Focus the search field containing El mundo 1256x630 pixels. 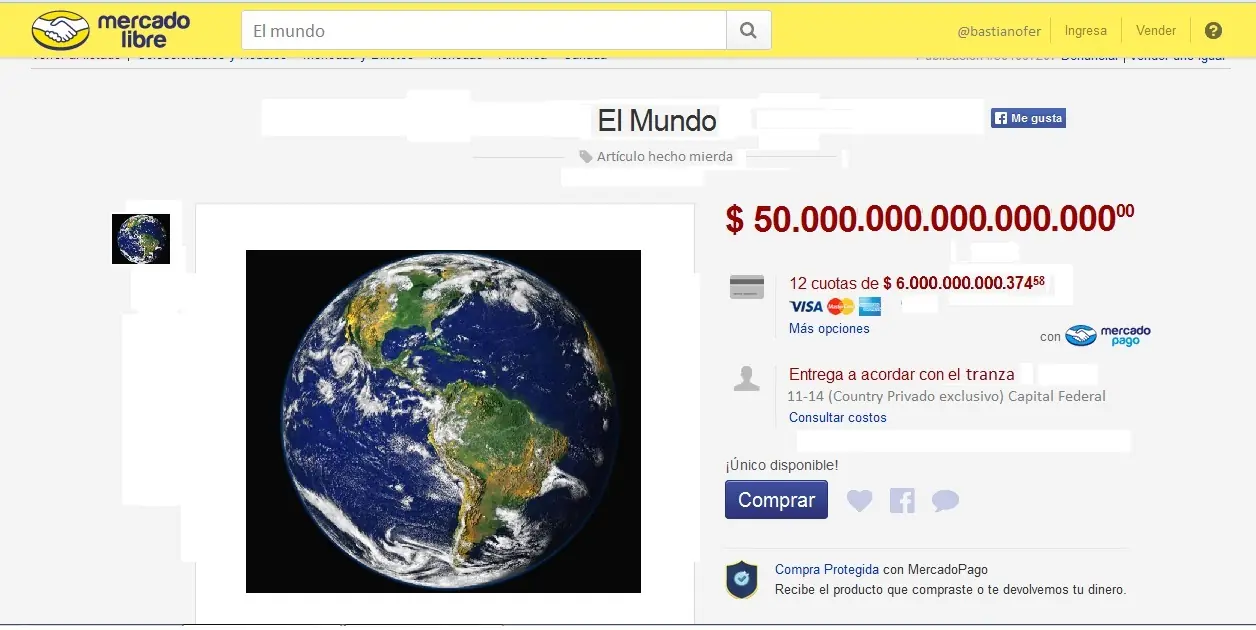[484, 30]
